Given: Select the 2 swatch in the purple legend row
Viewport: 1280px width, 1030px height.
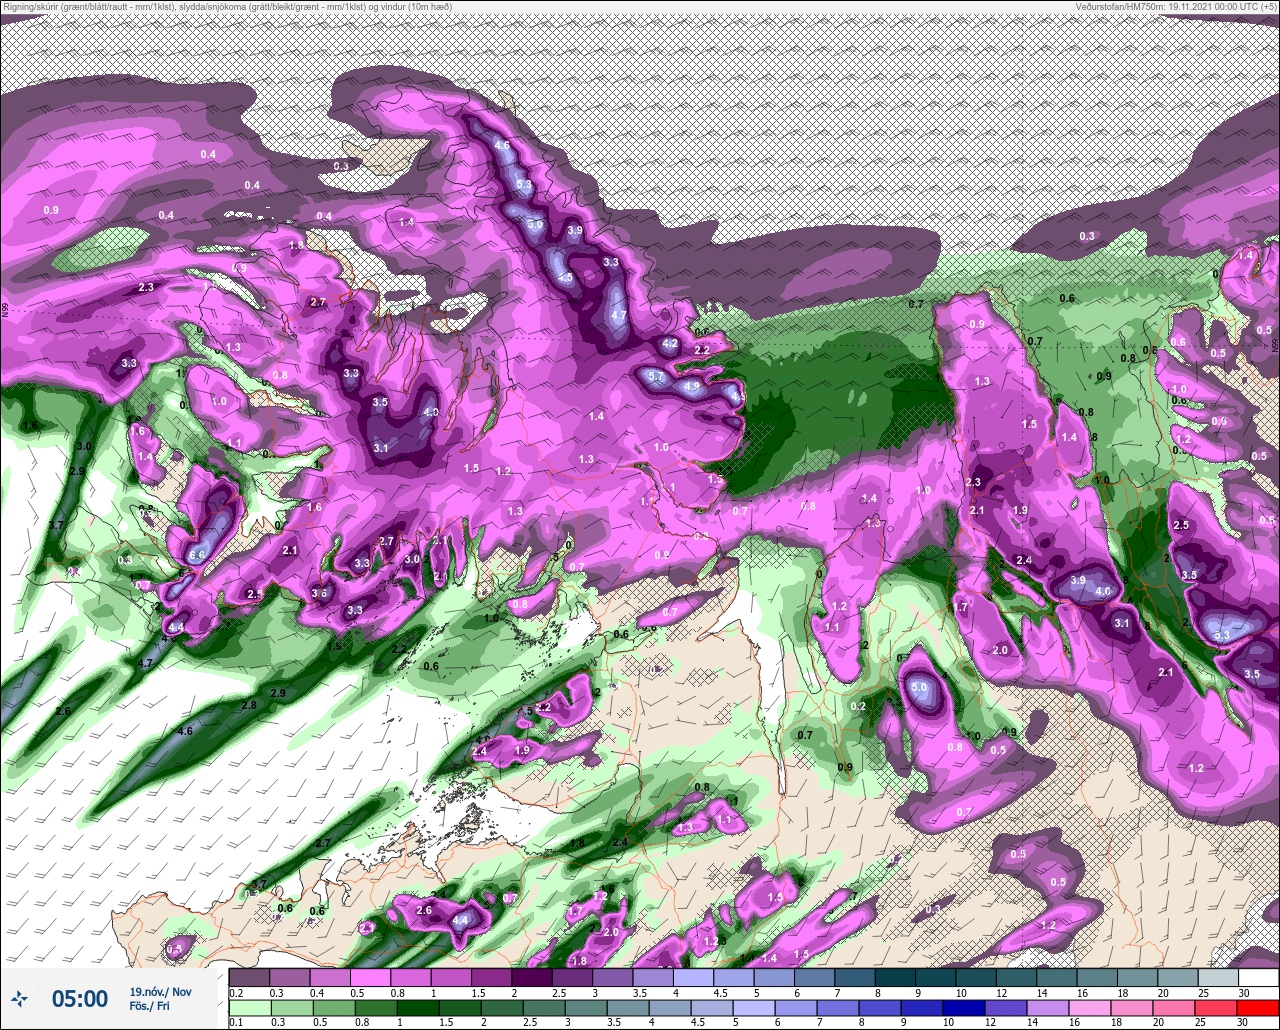Looking at the screenshot, I should (532, 977).
